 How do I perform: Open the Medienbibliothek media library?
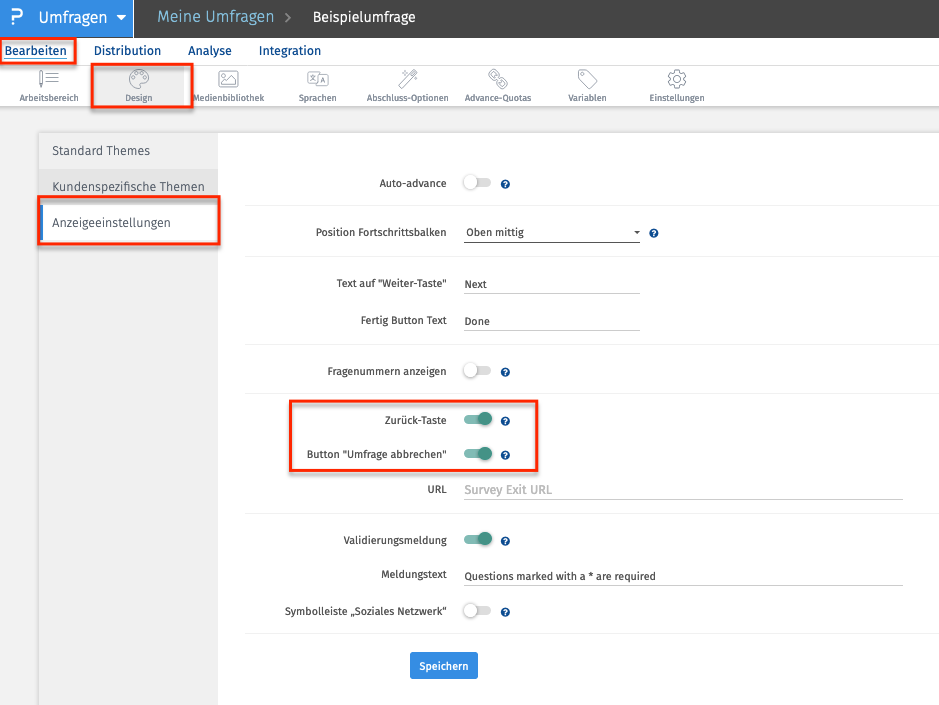[228, 85]
